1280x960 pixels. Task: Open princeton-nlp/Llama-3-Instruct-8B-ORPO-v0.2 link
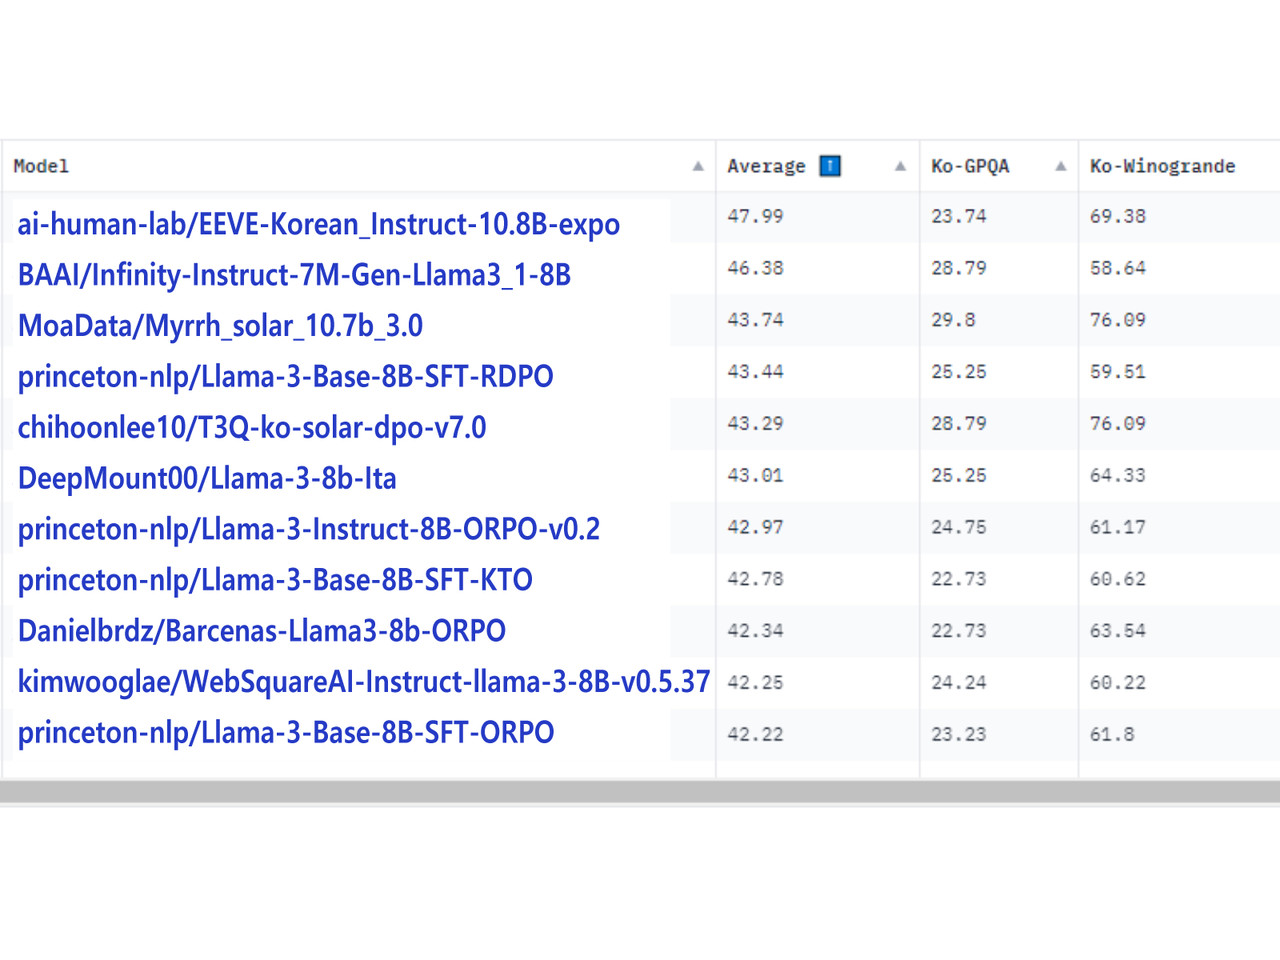coord(308,529)
